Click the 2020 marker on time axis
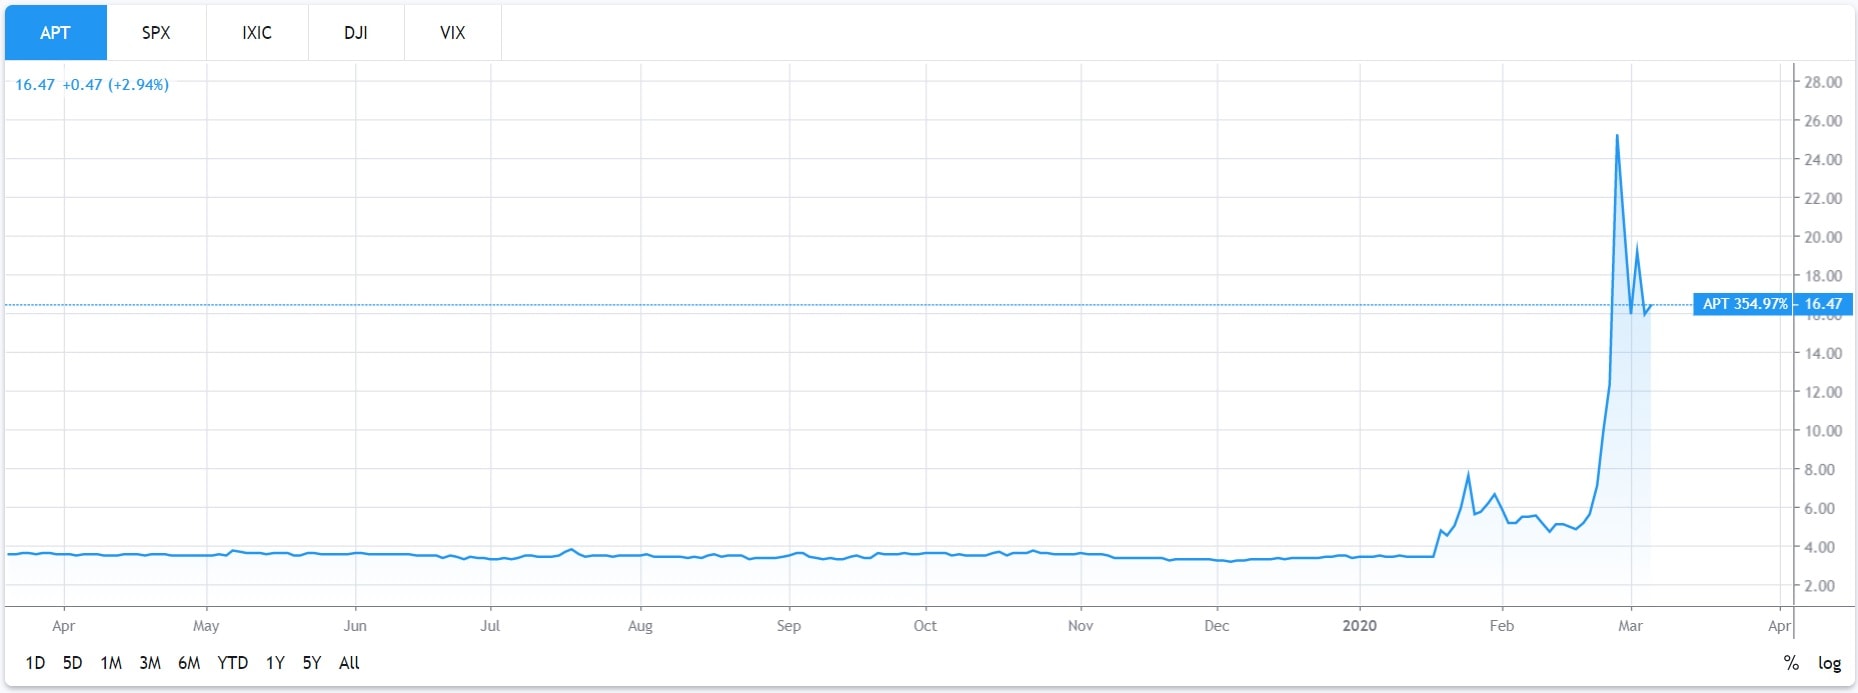1858x693 pixels. pyautogui.click(x=1359, y=626)
